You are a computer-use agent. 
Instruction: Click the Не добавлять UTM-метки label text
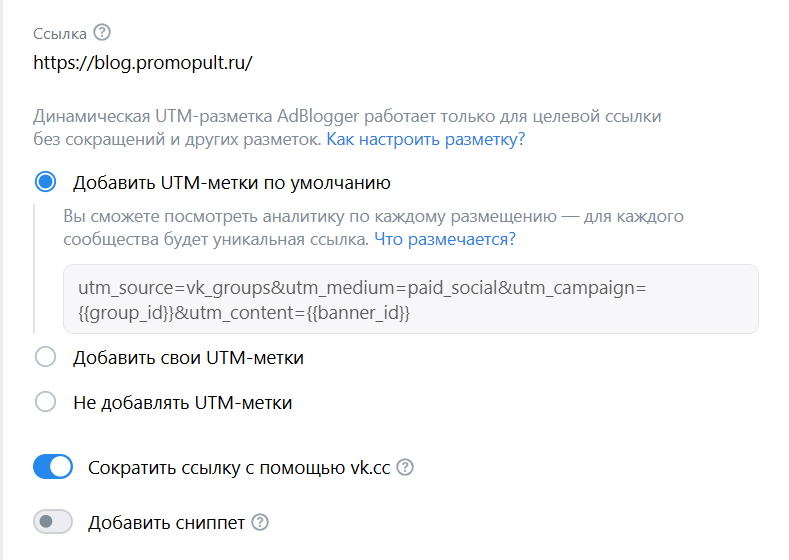coord(182,403)
